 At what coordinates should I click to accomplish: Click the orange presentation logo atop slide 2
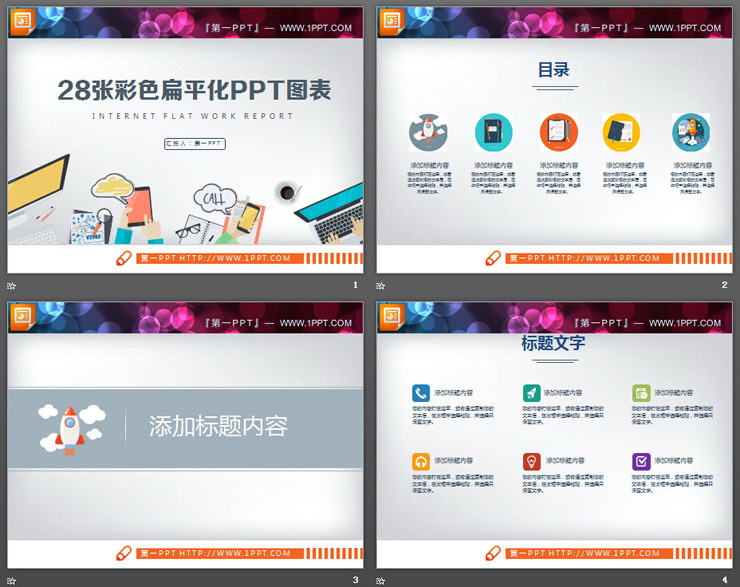coord(391,22)
